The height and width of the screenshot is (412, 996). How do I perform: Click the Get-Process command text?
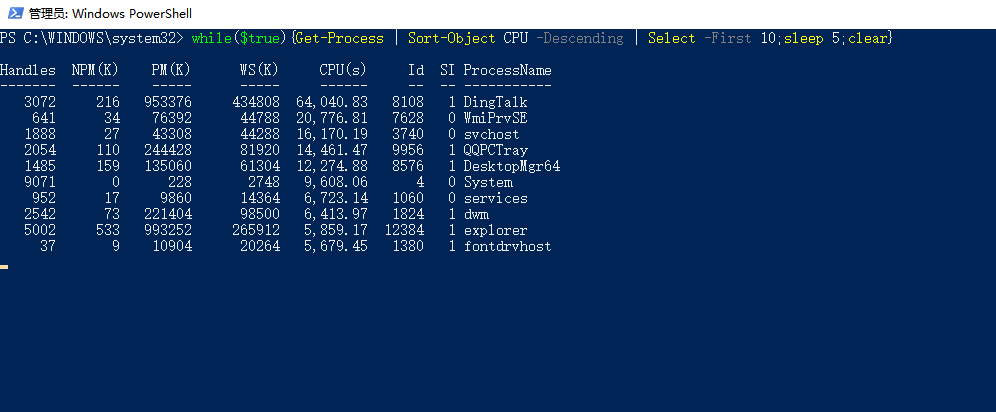(340, 38)
